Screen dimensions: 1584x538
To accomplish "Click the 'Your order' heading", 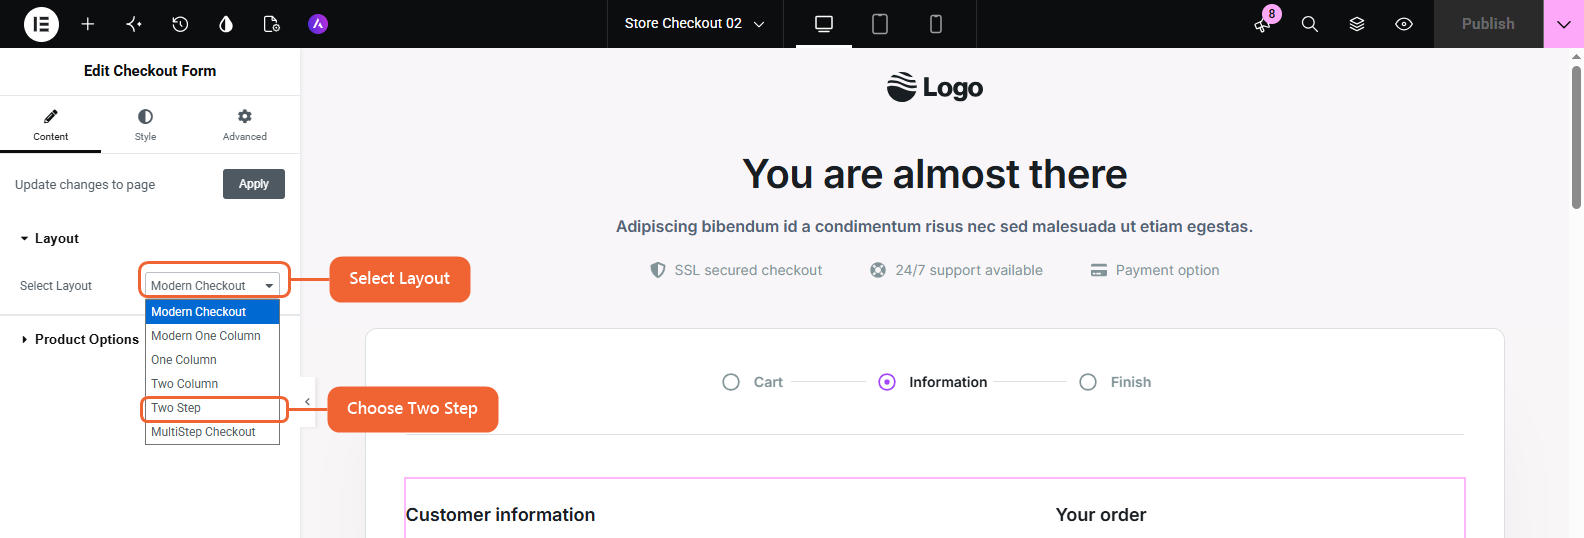I will [1101, 515].
